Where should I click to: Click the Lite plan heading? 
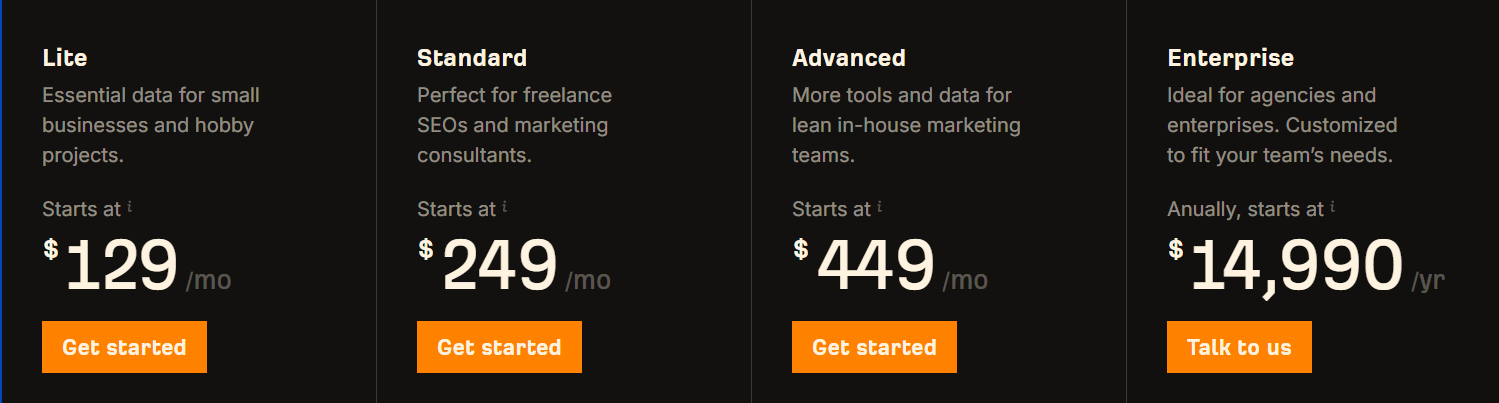[x=65, y=58]
